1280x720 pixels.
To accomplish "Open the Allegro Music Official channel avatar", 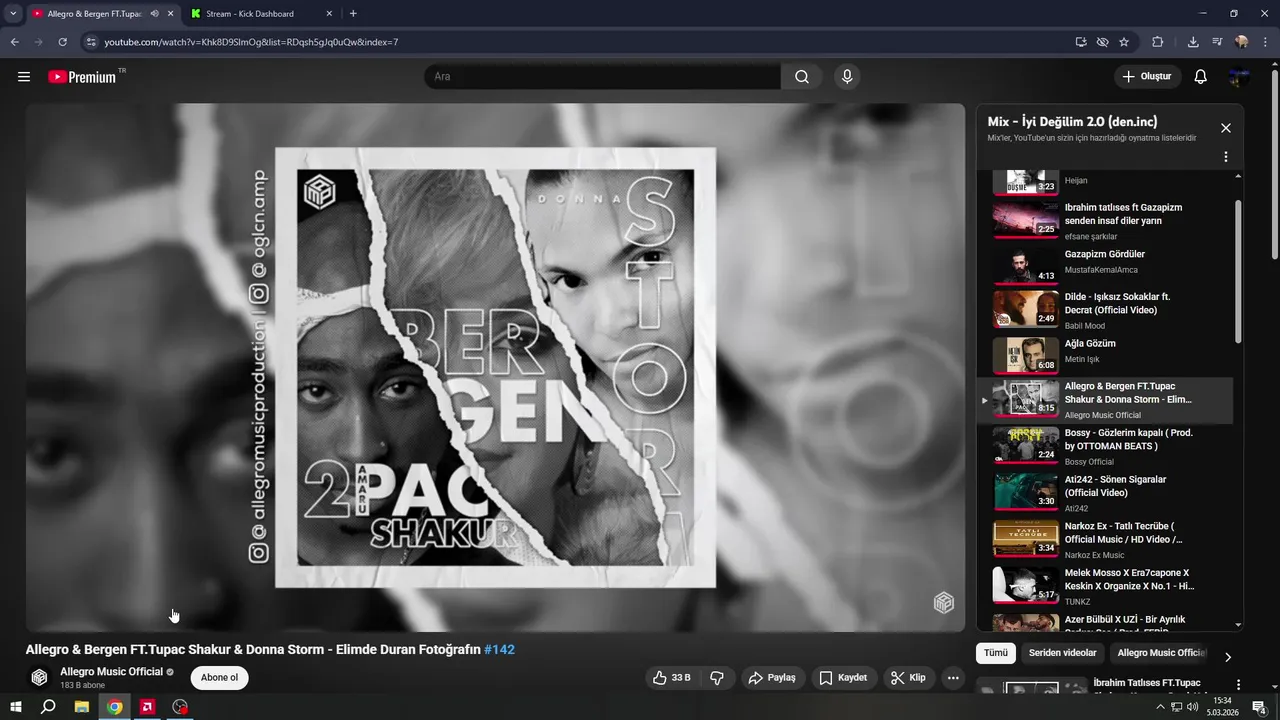I will click(x=39, y=678).
